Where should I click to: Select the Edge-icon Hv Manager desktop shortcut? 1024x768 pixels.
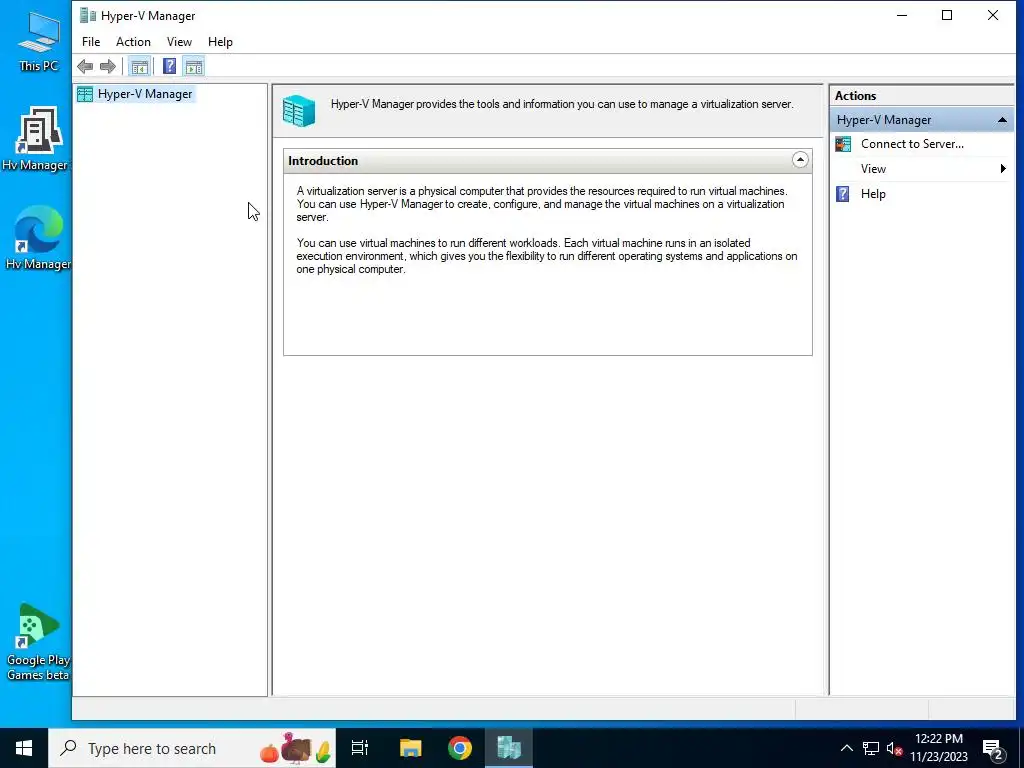pyautogui.click(x=38, y=238)
